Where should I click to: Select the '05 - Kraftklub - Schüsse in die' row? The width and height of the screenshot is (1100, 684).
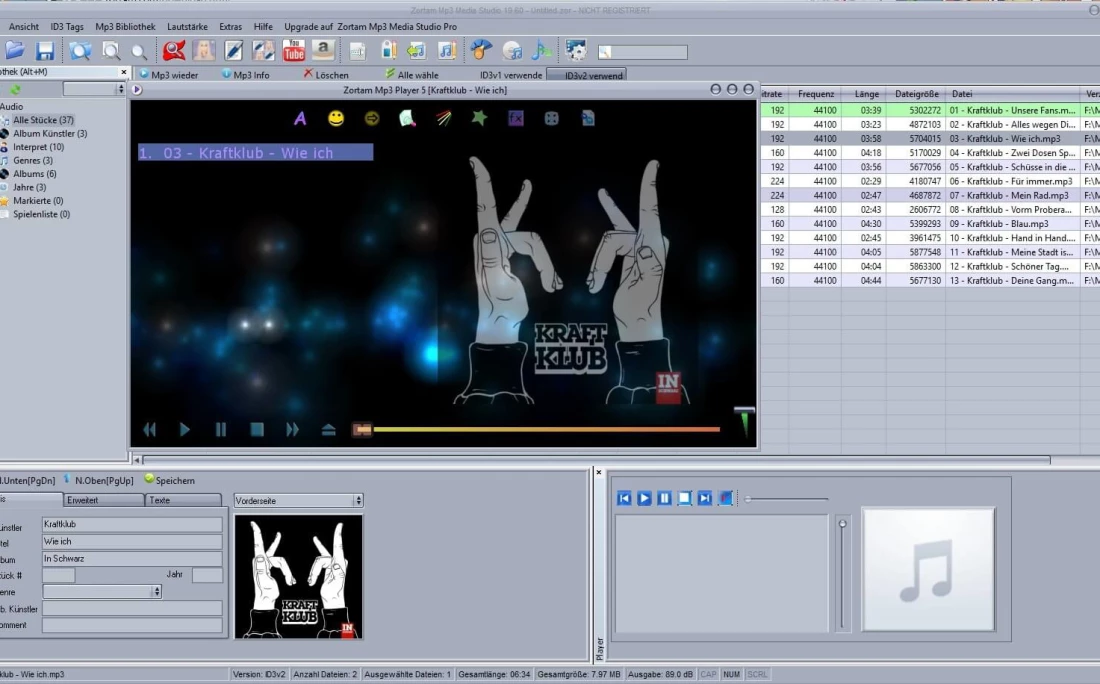[x=1012, y=167]
